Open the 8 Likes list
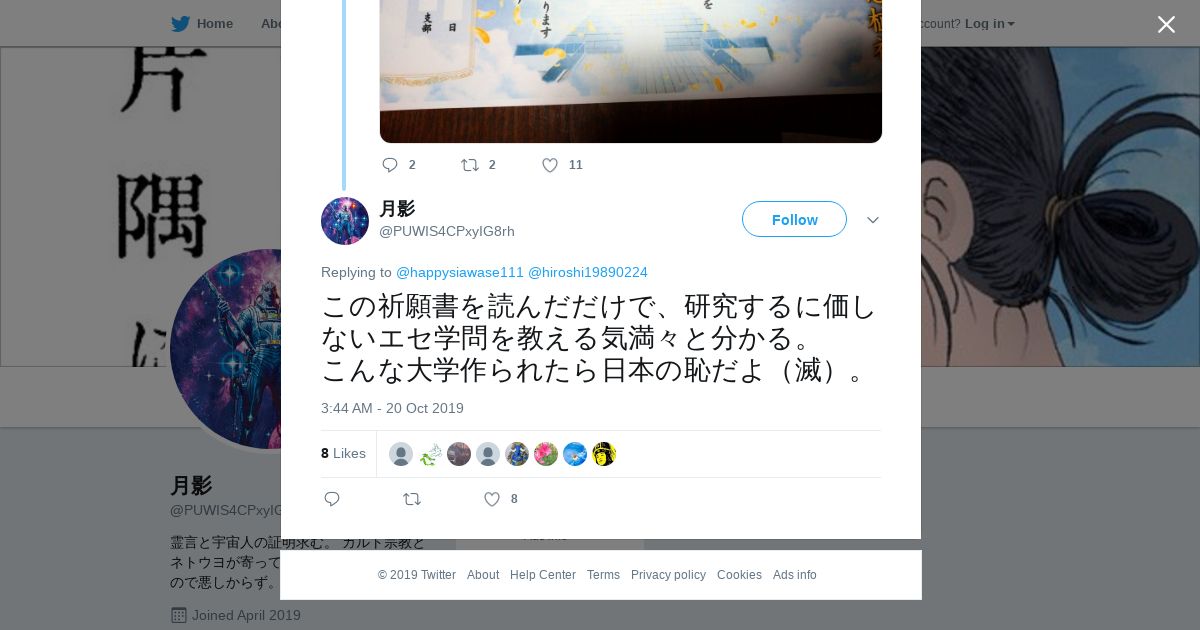The image size is (1200, 630). click(343, 453)
